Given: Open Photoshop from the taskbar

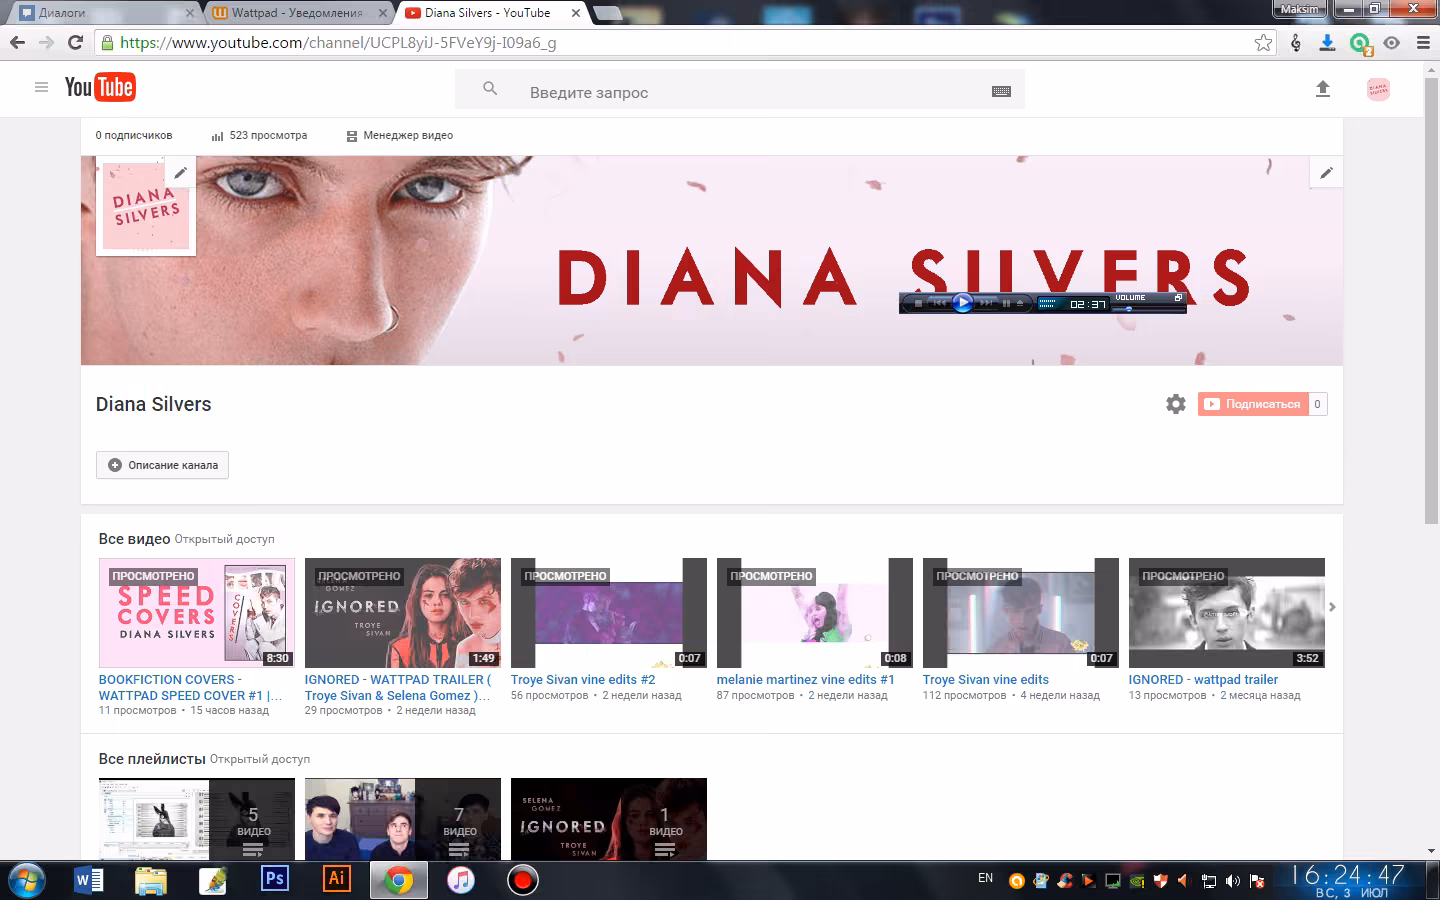Looking at the screenshot, I should point(274,879).
